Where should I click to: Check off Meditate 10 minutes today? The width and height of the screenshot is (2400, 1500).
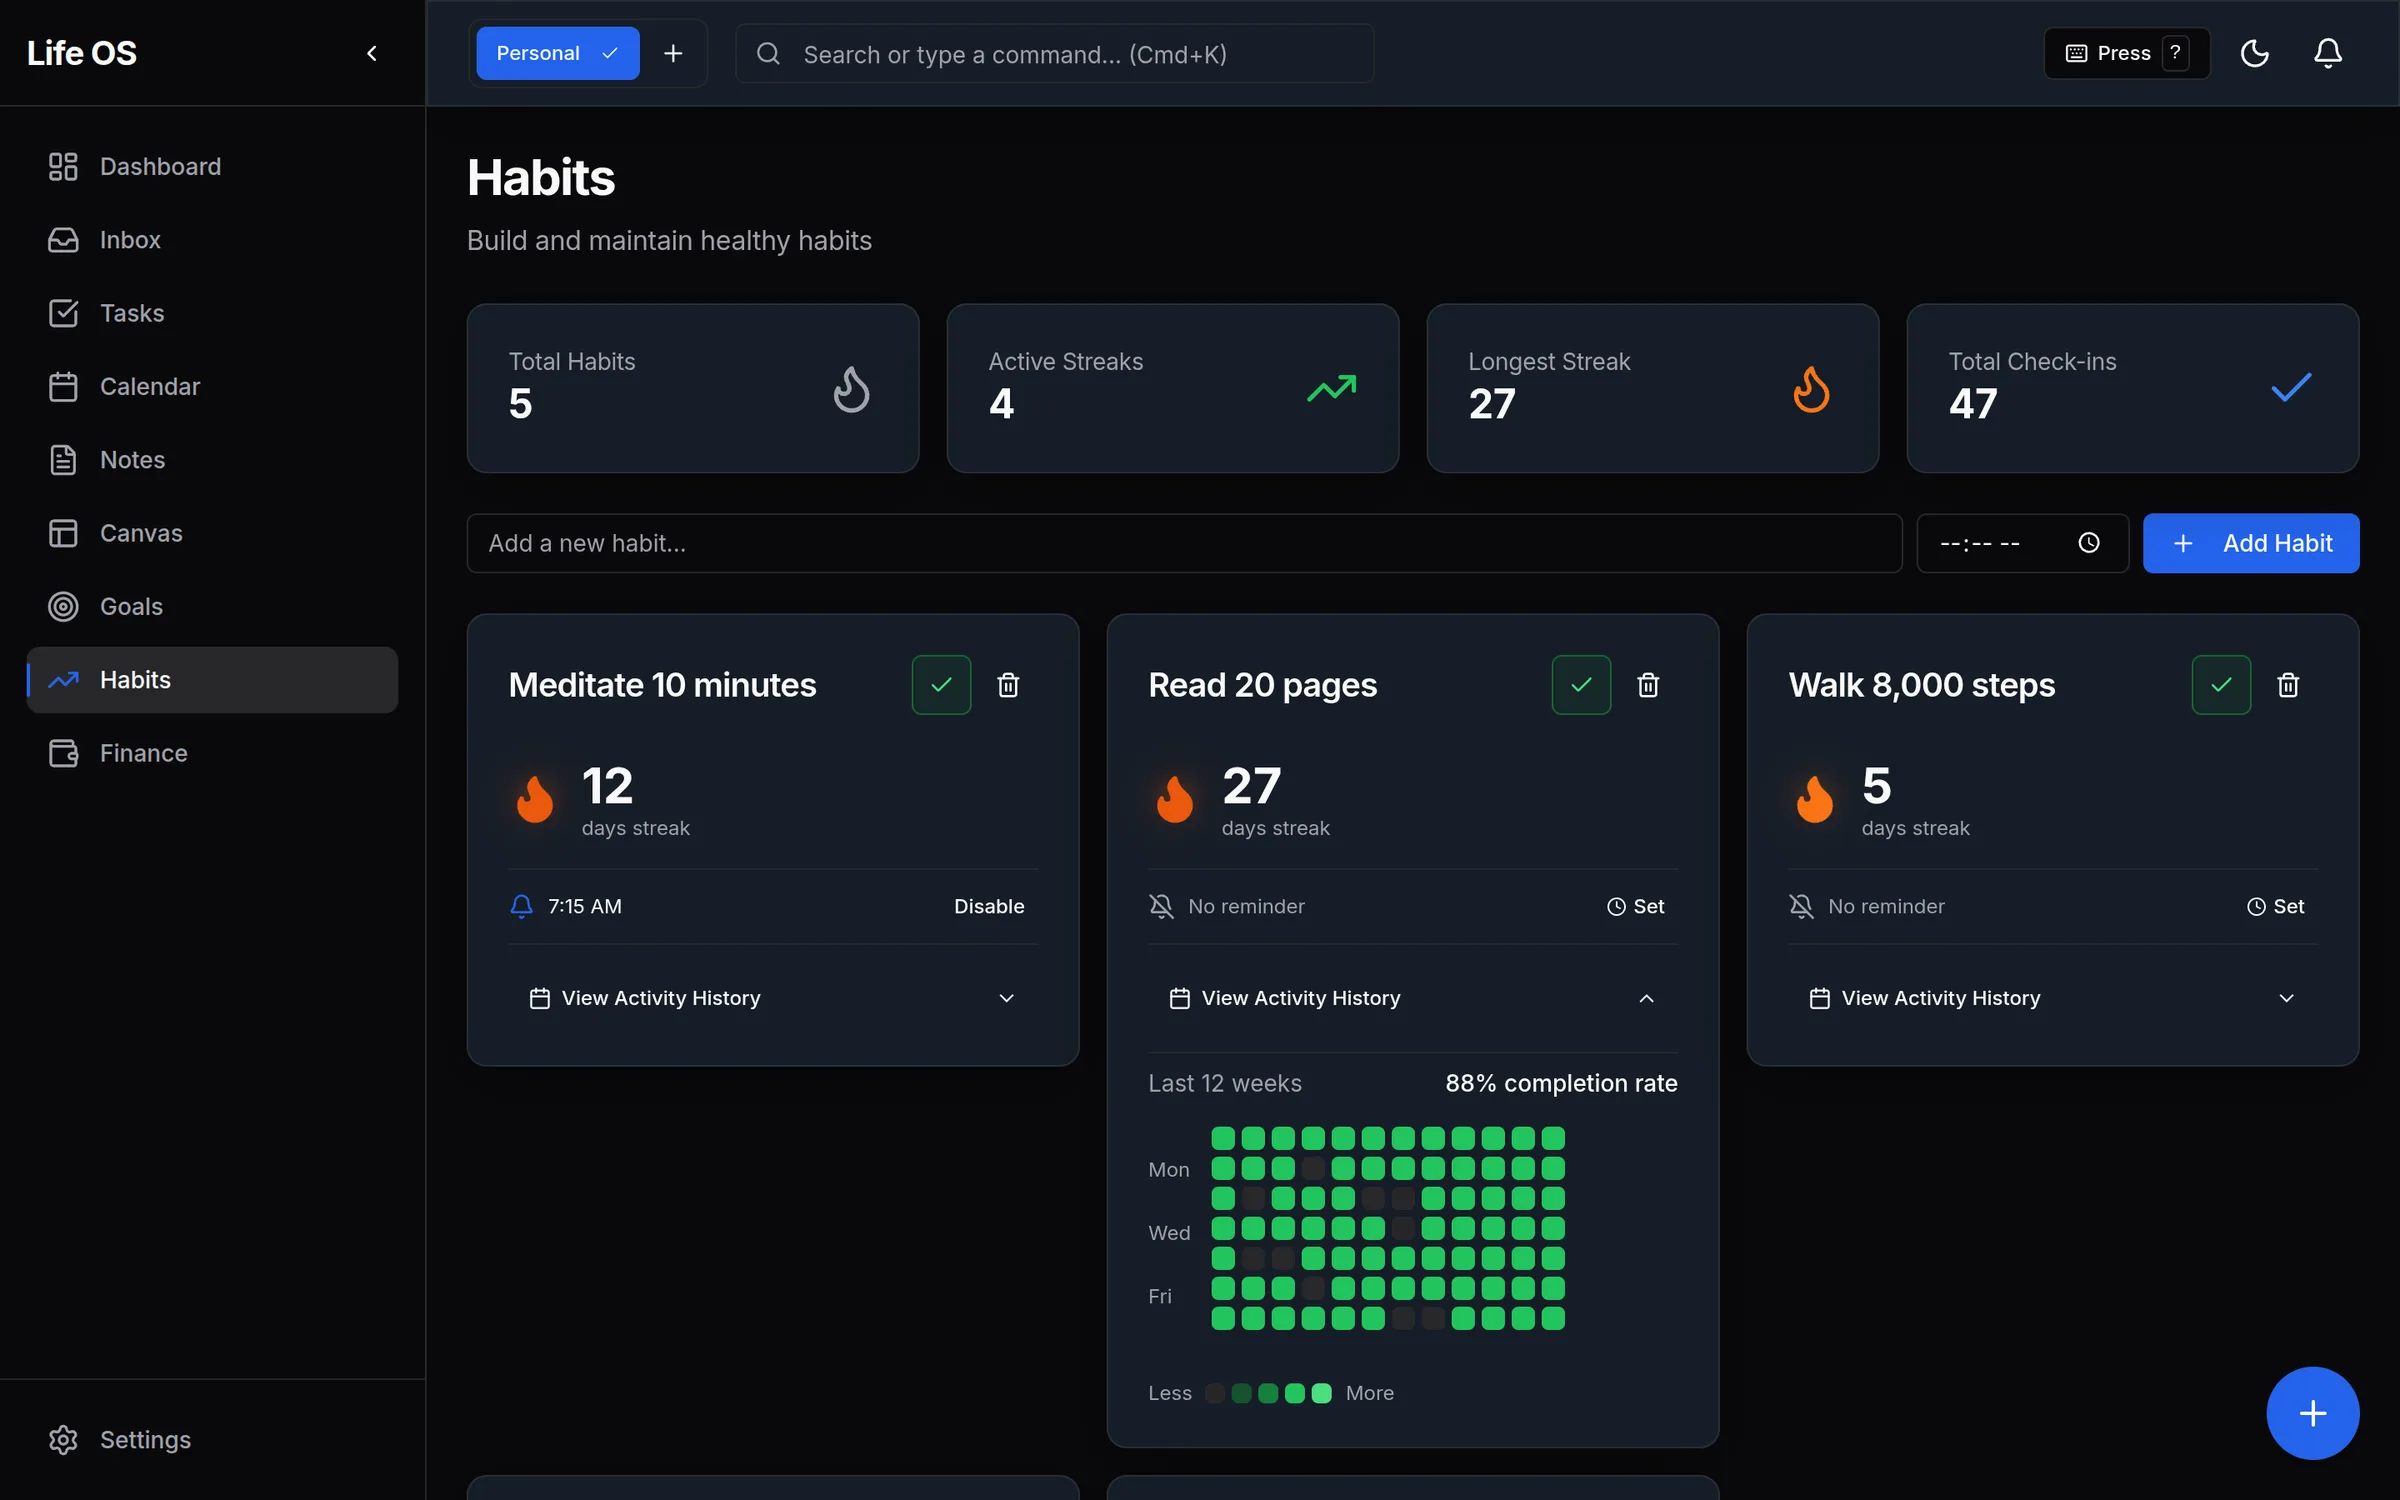point(941,685)
